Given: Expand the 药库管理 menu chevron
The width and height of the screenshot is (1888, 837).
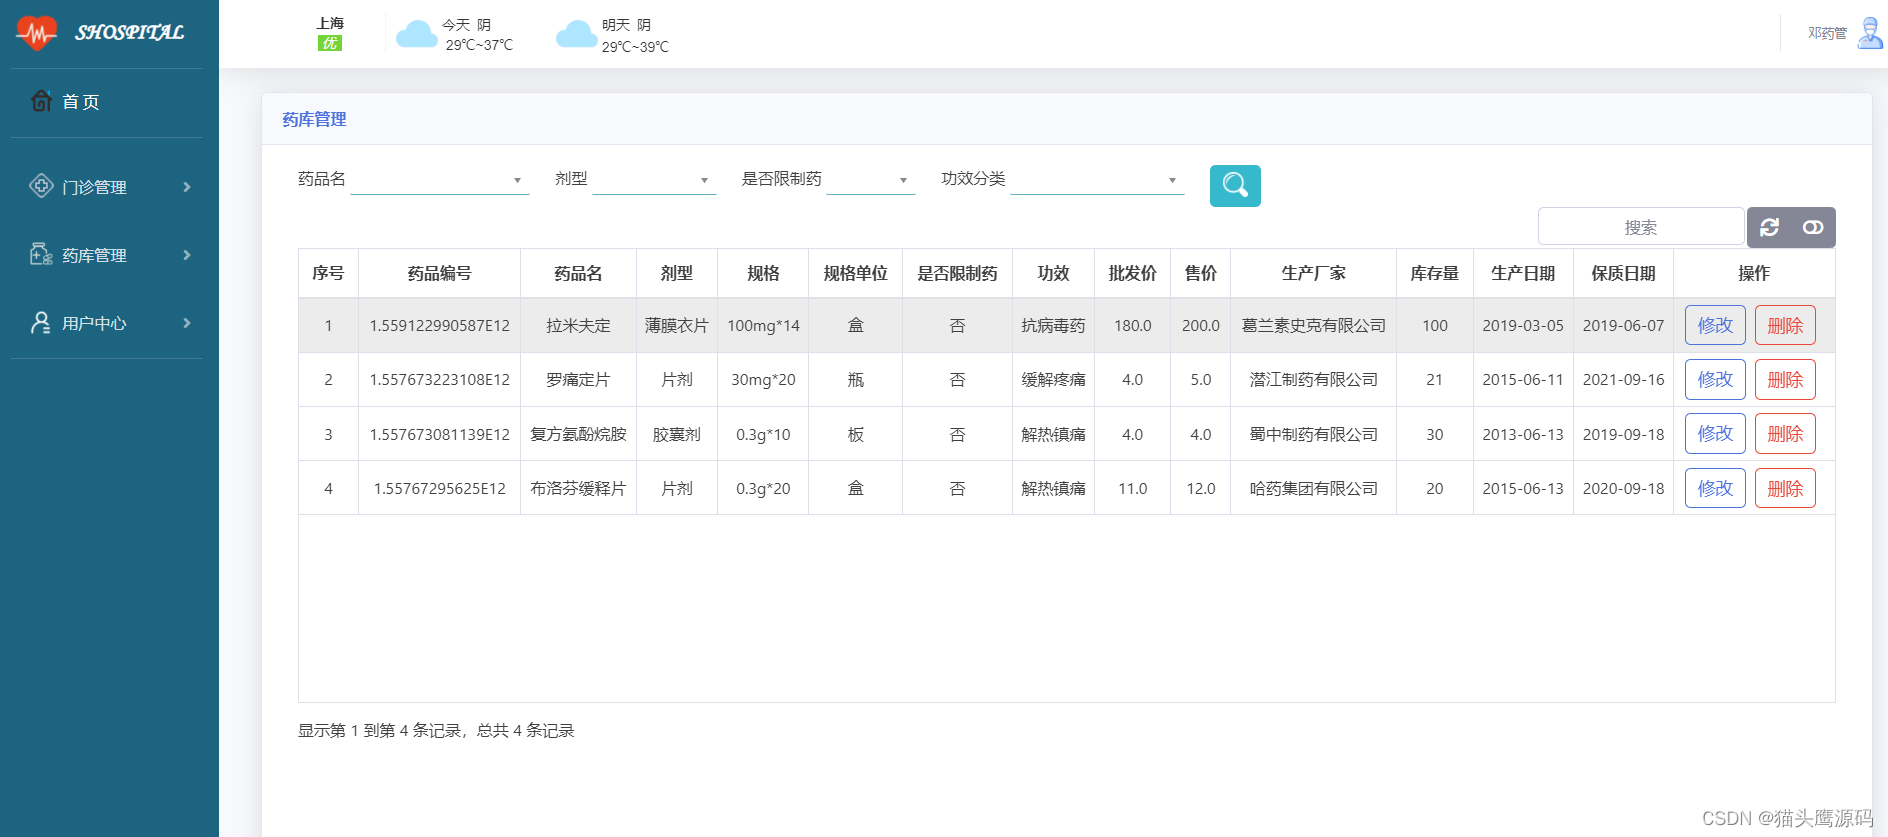Looking at the screenshot, I should tap(187, 255).
